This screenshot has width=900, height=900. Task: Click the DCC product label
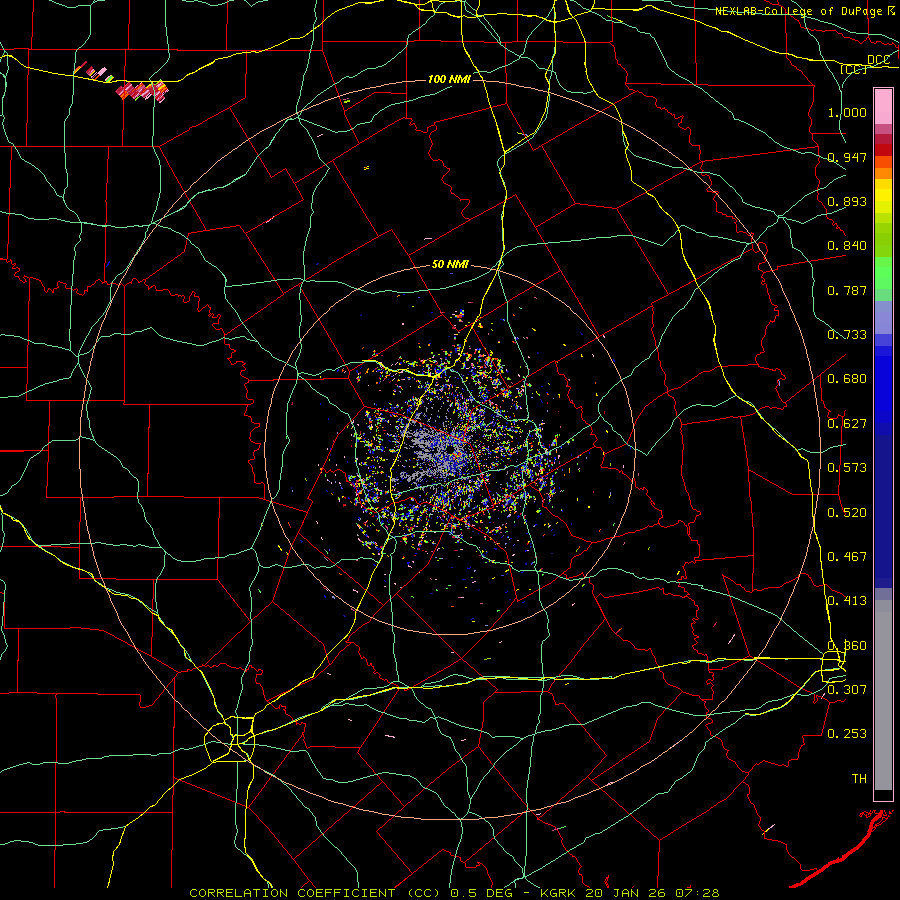pyautogui.click(x=878, y=60)
